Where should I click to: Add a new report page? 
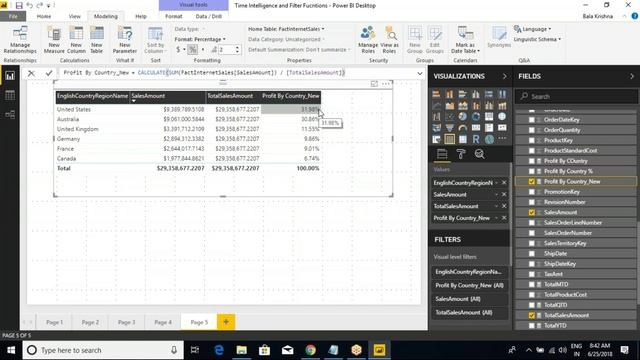[x=226, y=322]
